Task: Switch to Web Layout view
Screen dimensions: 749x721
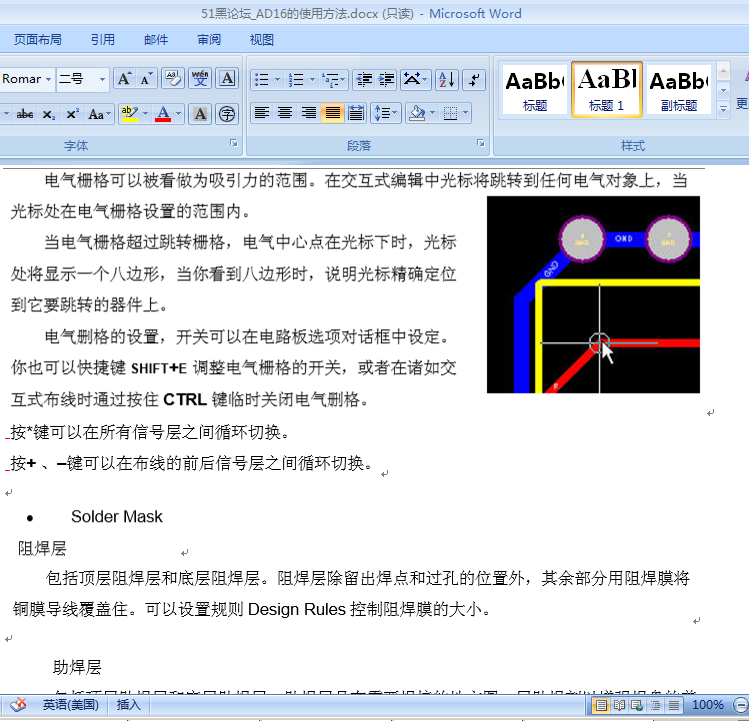Action: pyautogui.click(x=637, y=705)
